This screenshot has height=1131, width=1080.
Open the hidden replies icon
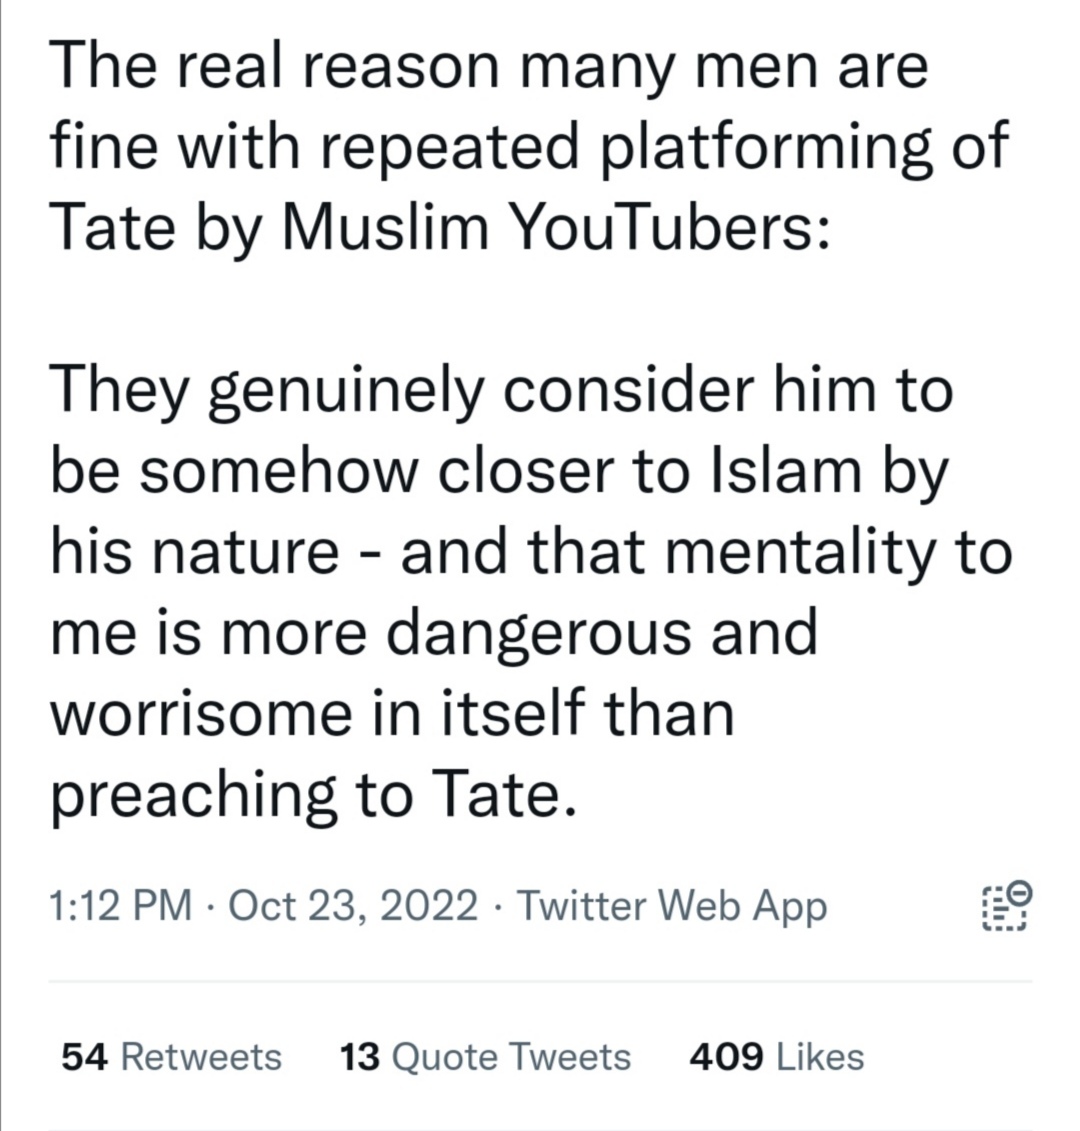(1006, 906)
